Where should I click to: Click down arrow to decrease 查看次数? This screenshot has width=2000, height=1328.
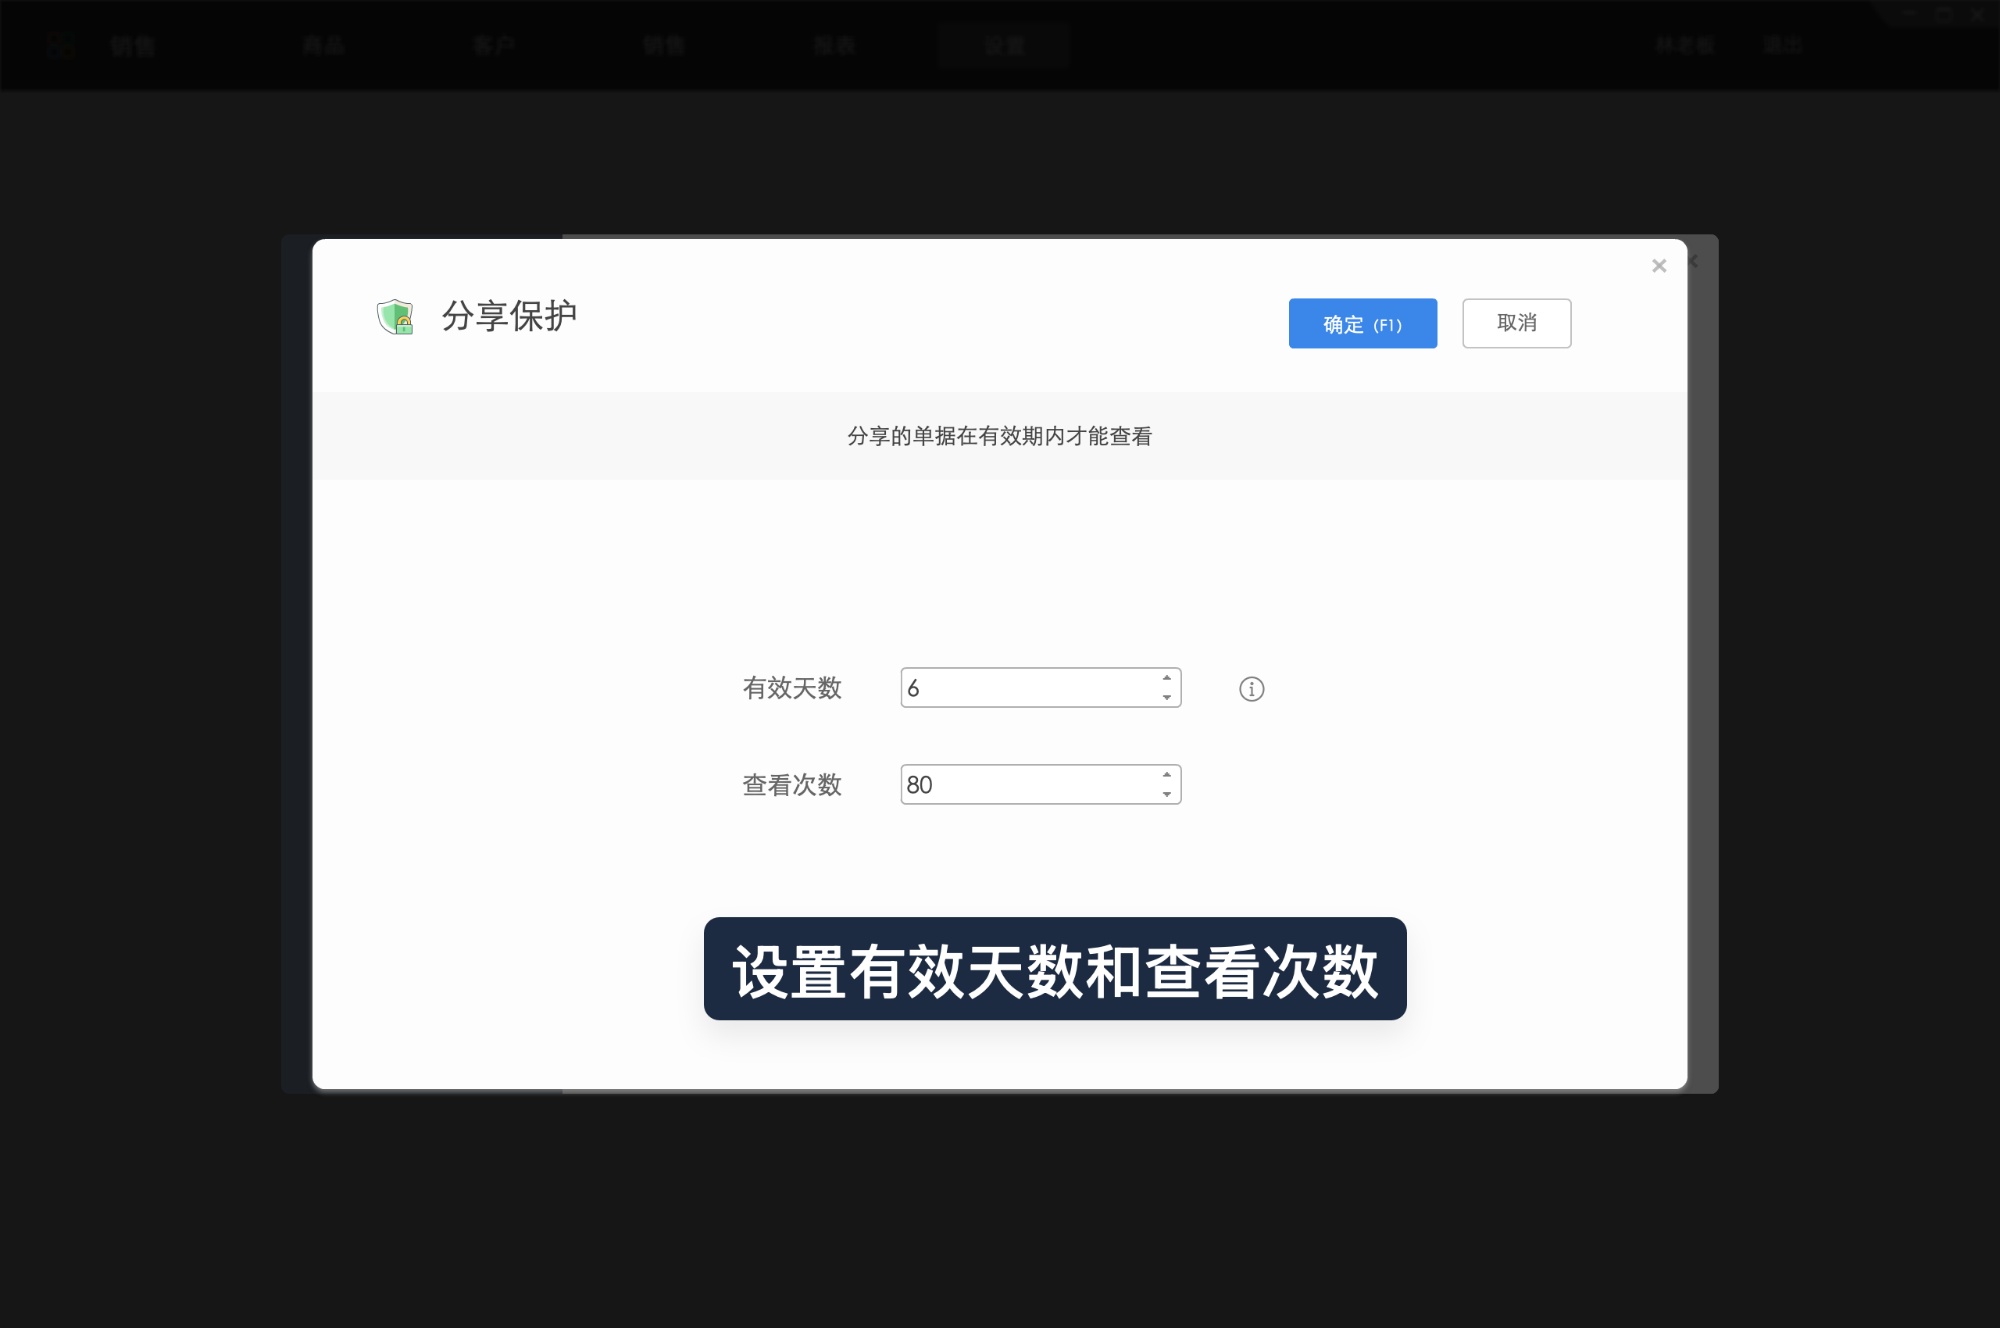(x=1165, y=796)
